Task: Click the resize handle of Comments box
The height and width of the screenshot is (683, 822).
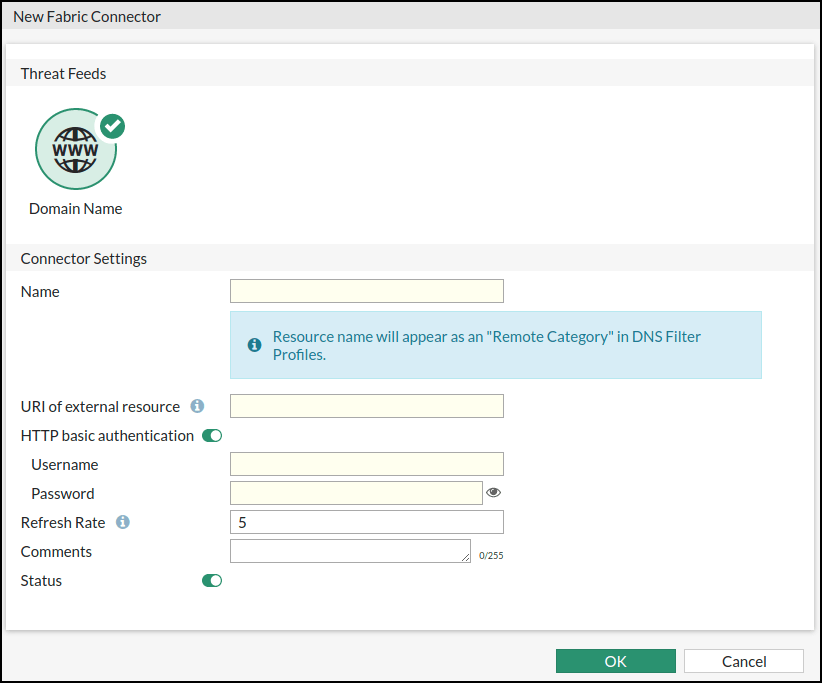Action: click(466, 558)
